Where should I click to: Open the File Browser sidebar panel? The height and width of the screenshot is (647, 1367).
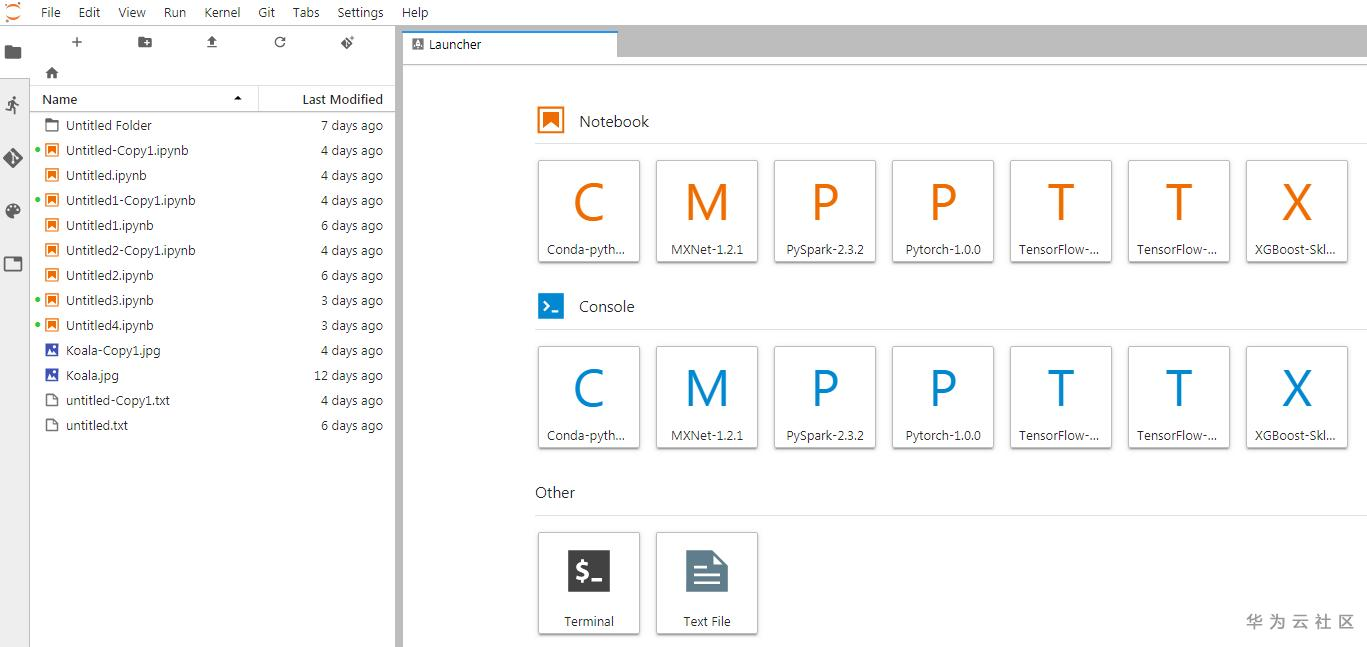[x=13, y=52]
